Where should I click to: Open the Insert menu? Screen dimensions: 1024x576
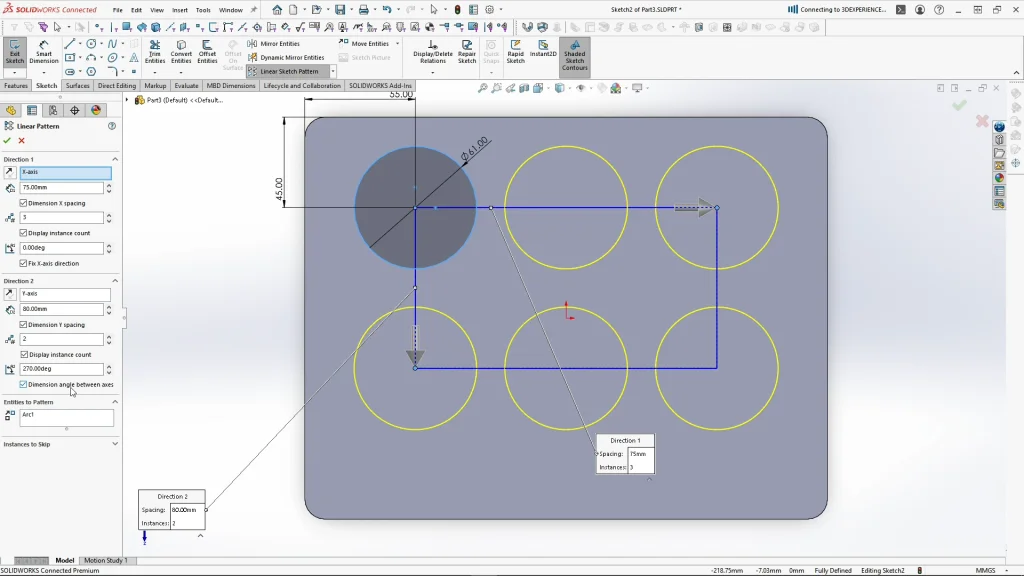(x=179, y=10)
